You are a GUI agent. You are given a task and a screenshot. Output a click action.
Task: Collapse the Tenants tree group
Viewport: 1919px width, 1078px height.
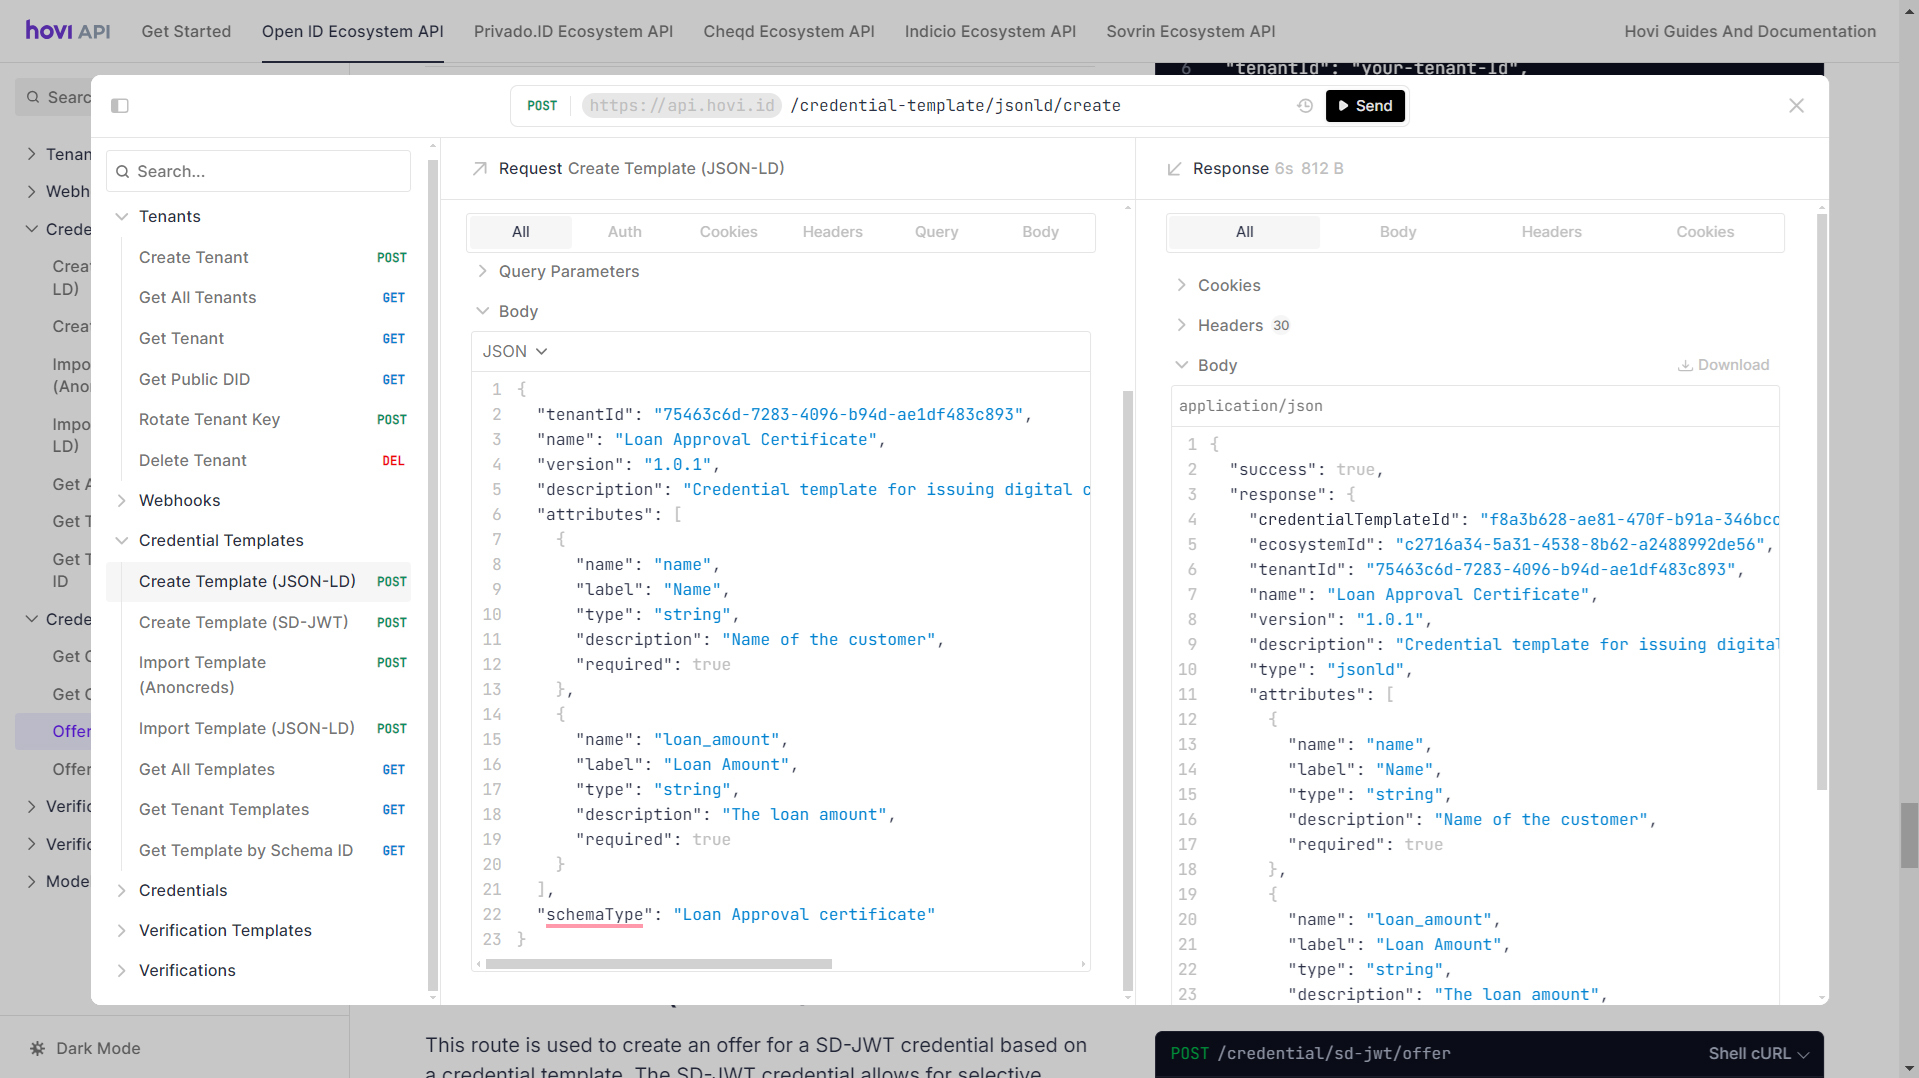click(121, 217)
